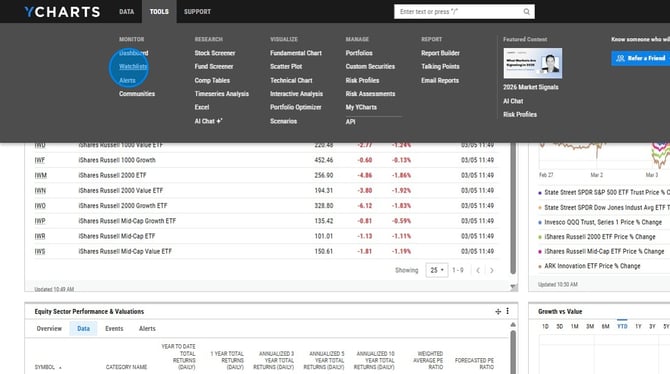Viewport: 670px width, 374px height.
Task: Open Email Reports
Action: pyautogui.click(x=440, y=80)
